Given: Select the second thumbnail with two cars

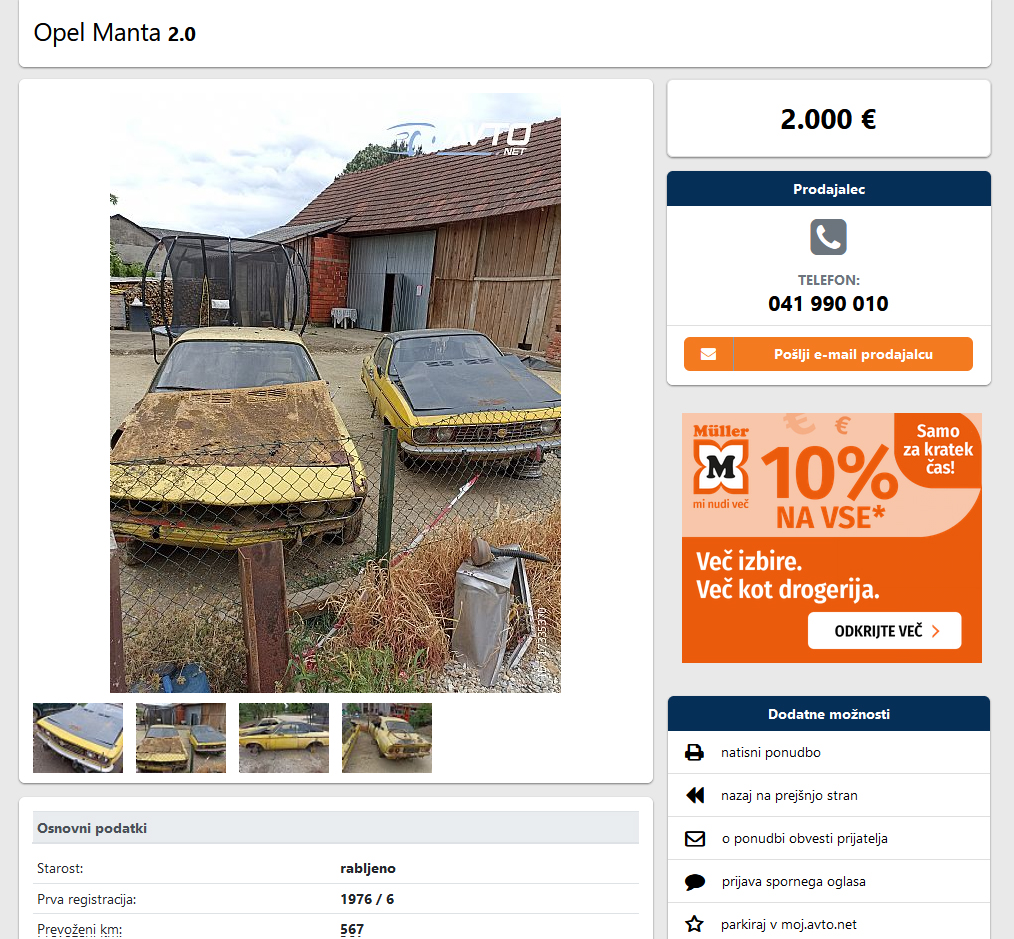Looking at the screenshot, I should point(181,738).
